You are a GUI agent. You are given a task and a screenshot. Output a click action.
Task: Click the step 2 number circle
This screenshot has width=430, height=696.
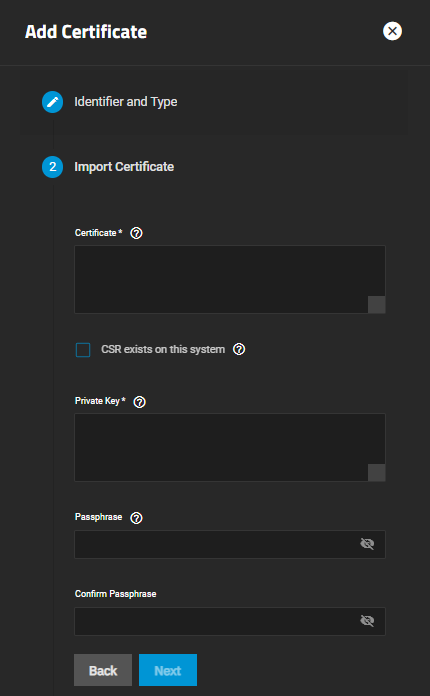pyautogui.click(x=52, y=167)
